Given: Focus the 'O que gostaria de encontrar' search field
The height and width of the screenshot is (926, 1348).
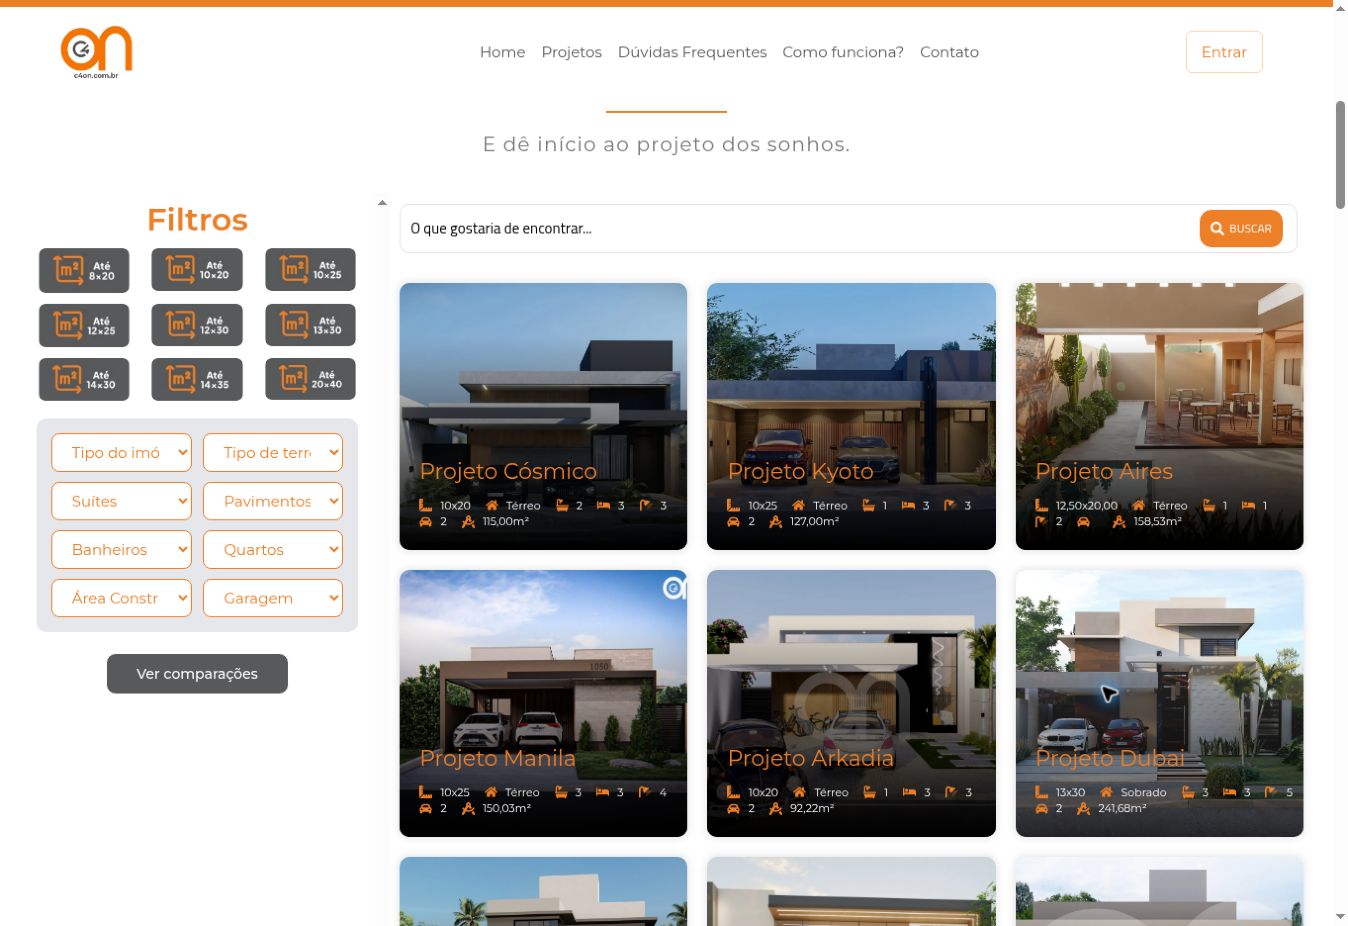Looking at the screenshot, I should (800, 229).
